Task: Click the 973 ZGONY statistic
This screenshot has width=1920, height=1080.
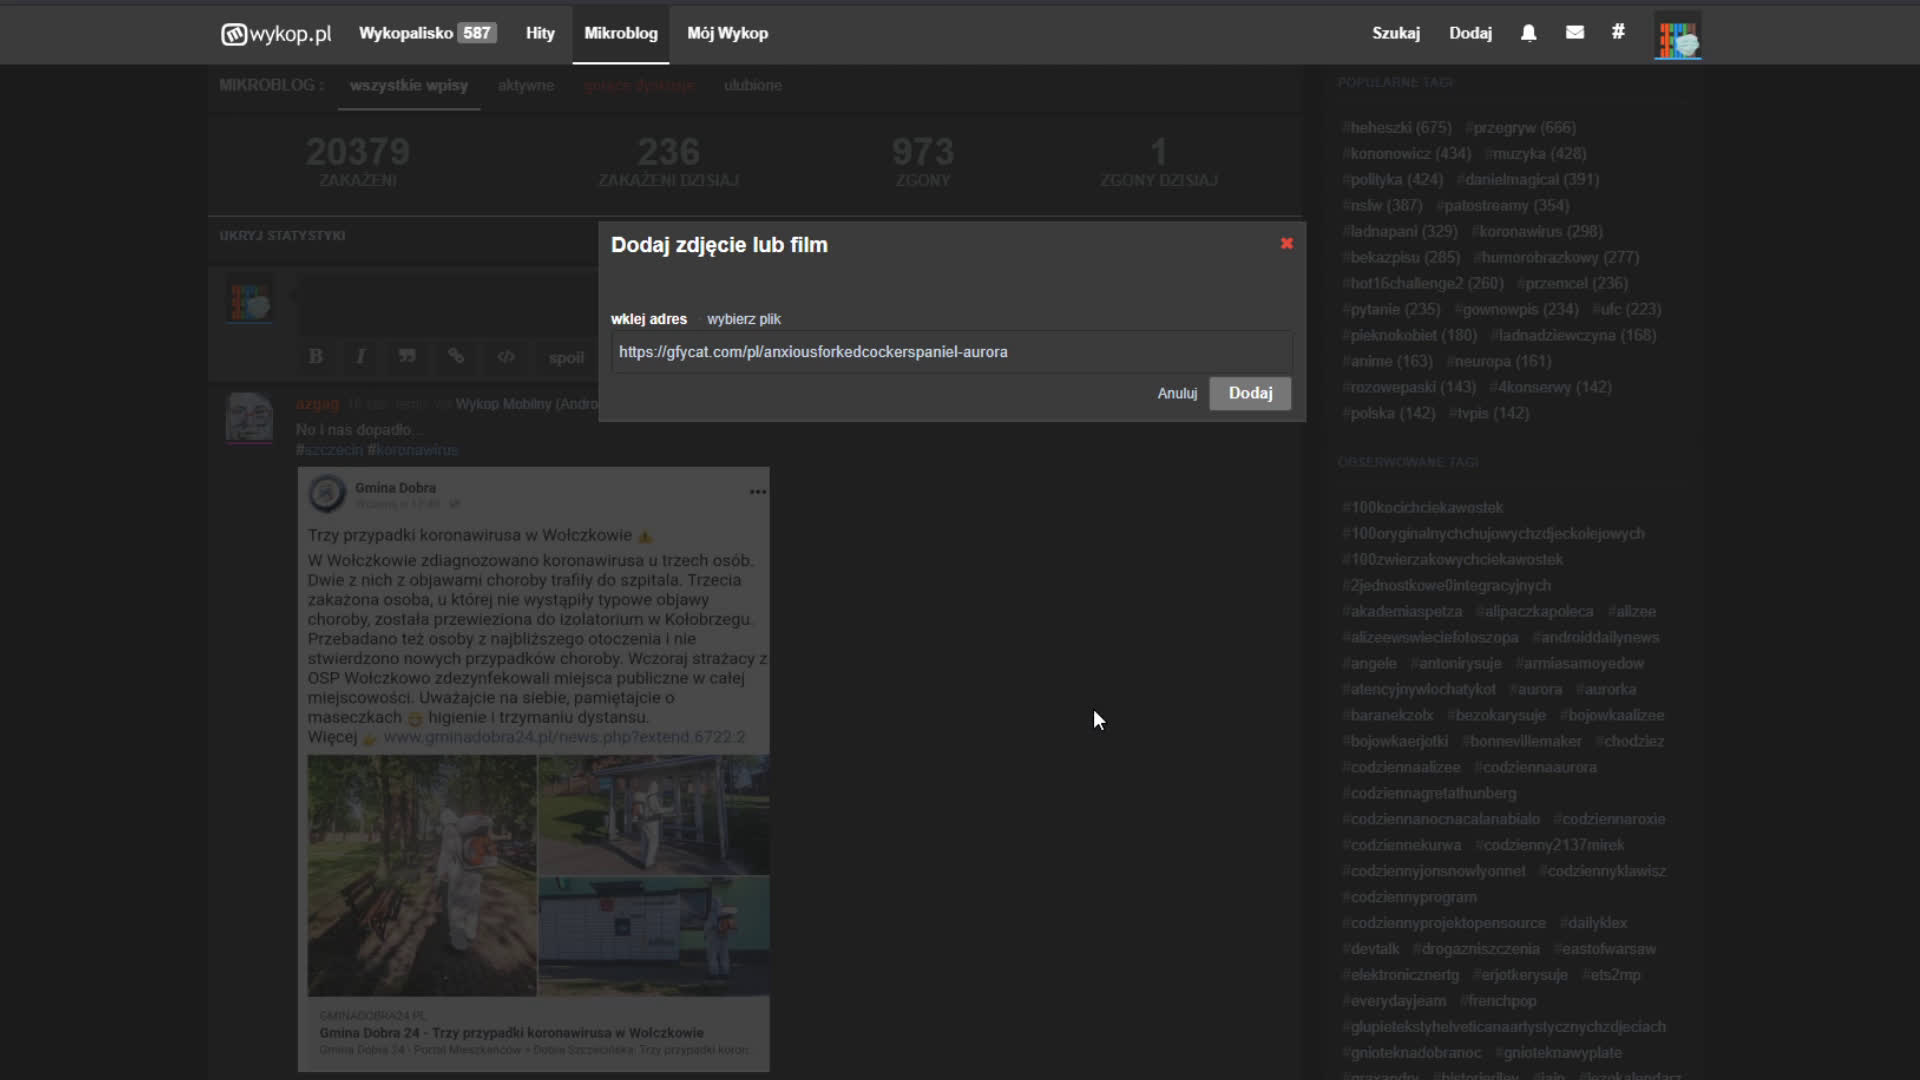Action: [921, 162]
